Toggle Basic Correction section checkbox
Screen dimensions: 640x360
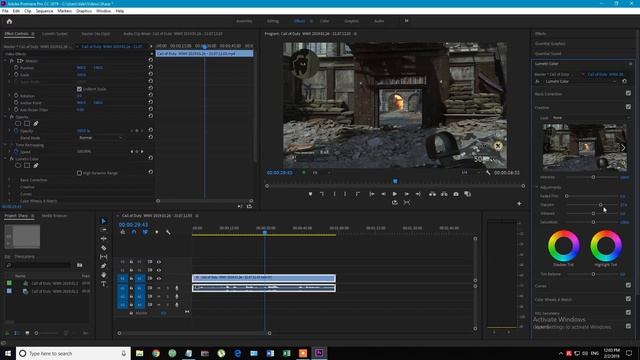[628, 93]
